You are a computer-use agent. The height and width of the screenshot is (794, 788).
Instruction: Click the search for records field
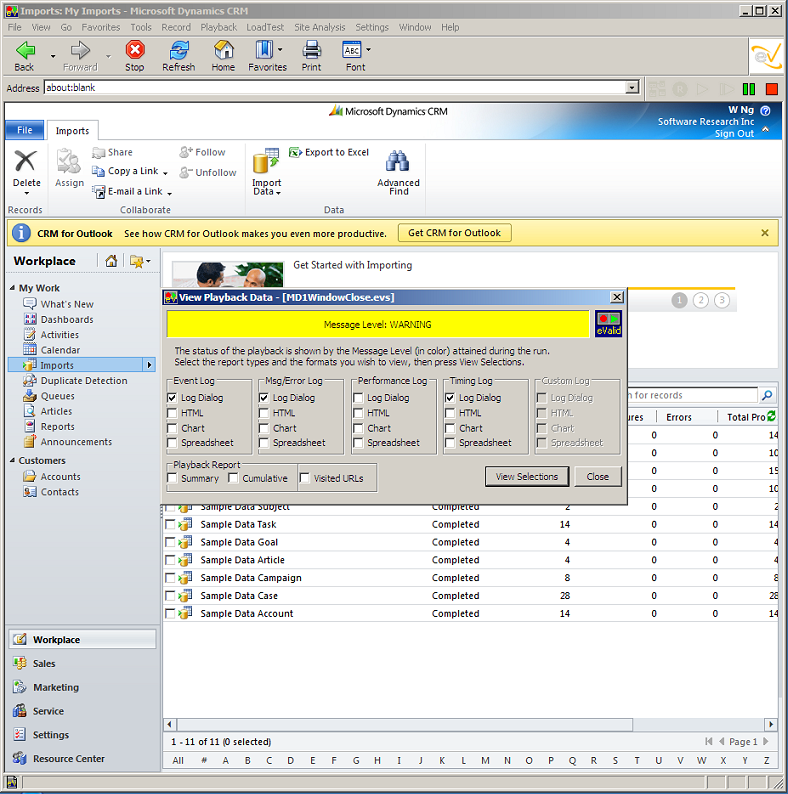[x=692, y=395]
